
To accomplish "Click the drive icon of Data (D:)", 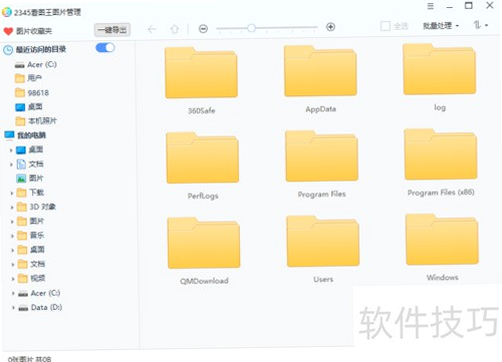I will [23, 308].
